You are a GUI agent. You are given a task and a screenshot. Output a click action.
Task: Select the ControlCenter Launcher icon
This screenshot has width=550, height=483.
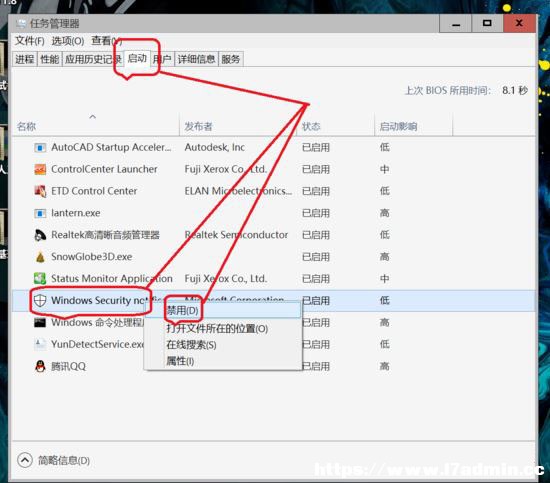(40, 169)
